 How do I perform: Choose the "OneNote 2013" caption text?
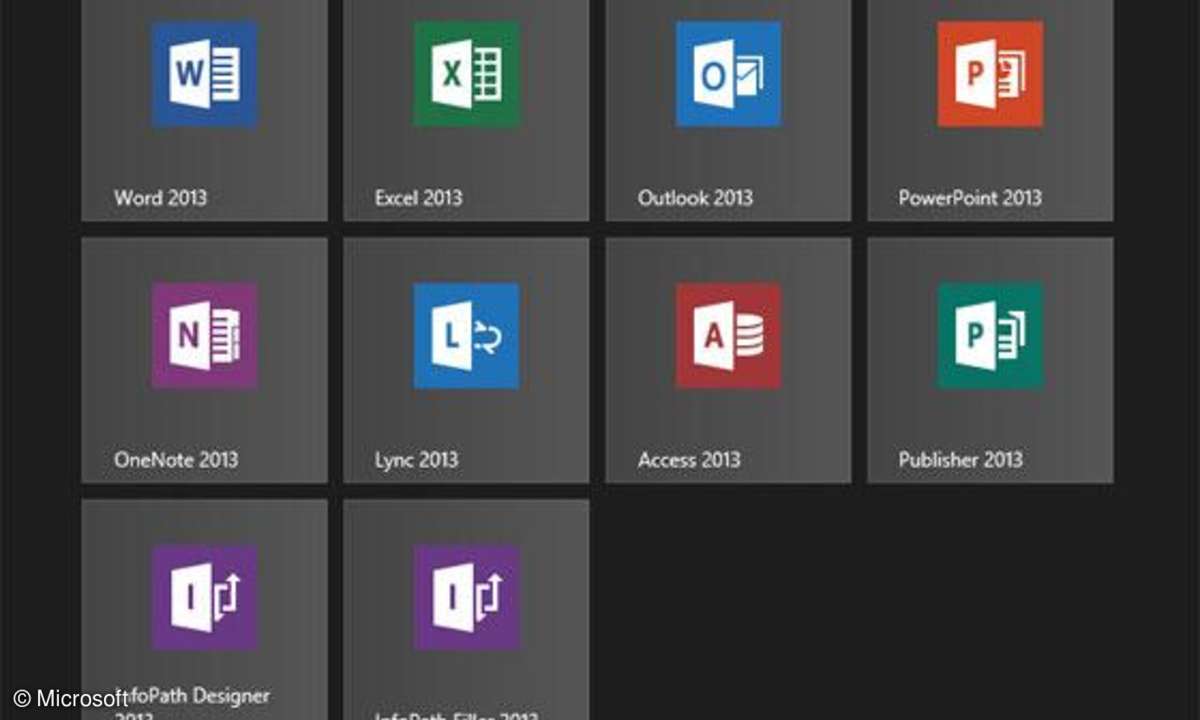[x=176, y=459]
